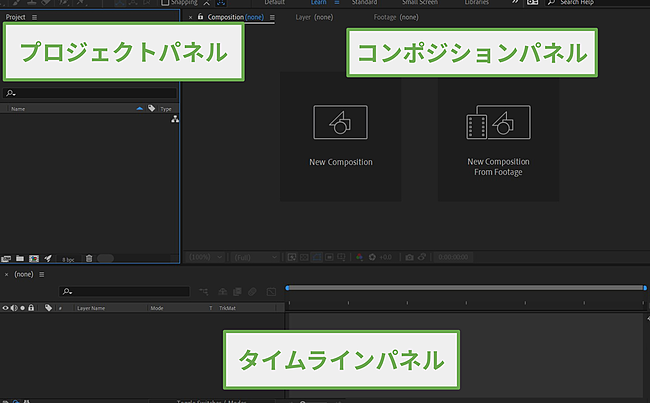
Task: Switch to the Project panel tab
Action: (x=15, y=17)
